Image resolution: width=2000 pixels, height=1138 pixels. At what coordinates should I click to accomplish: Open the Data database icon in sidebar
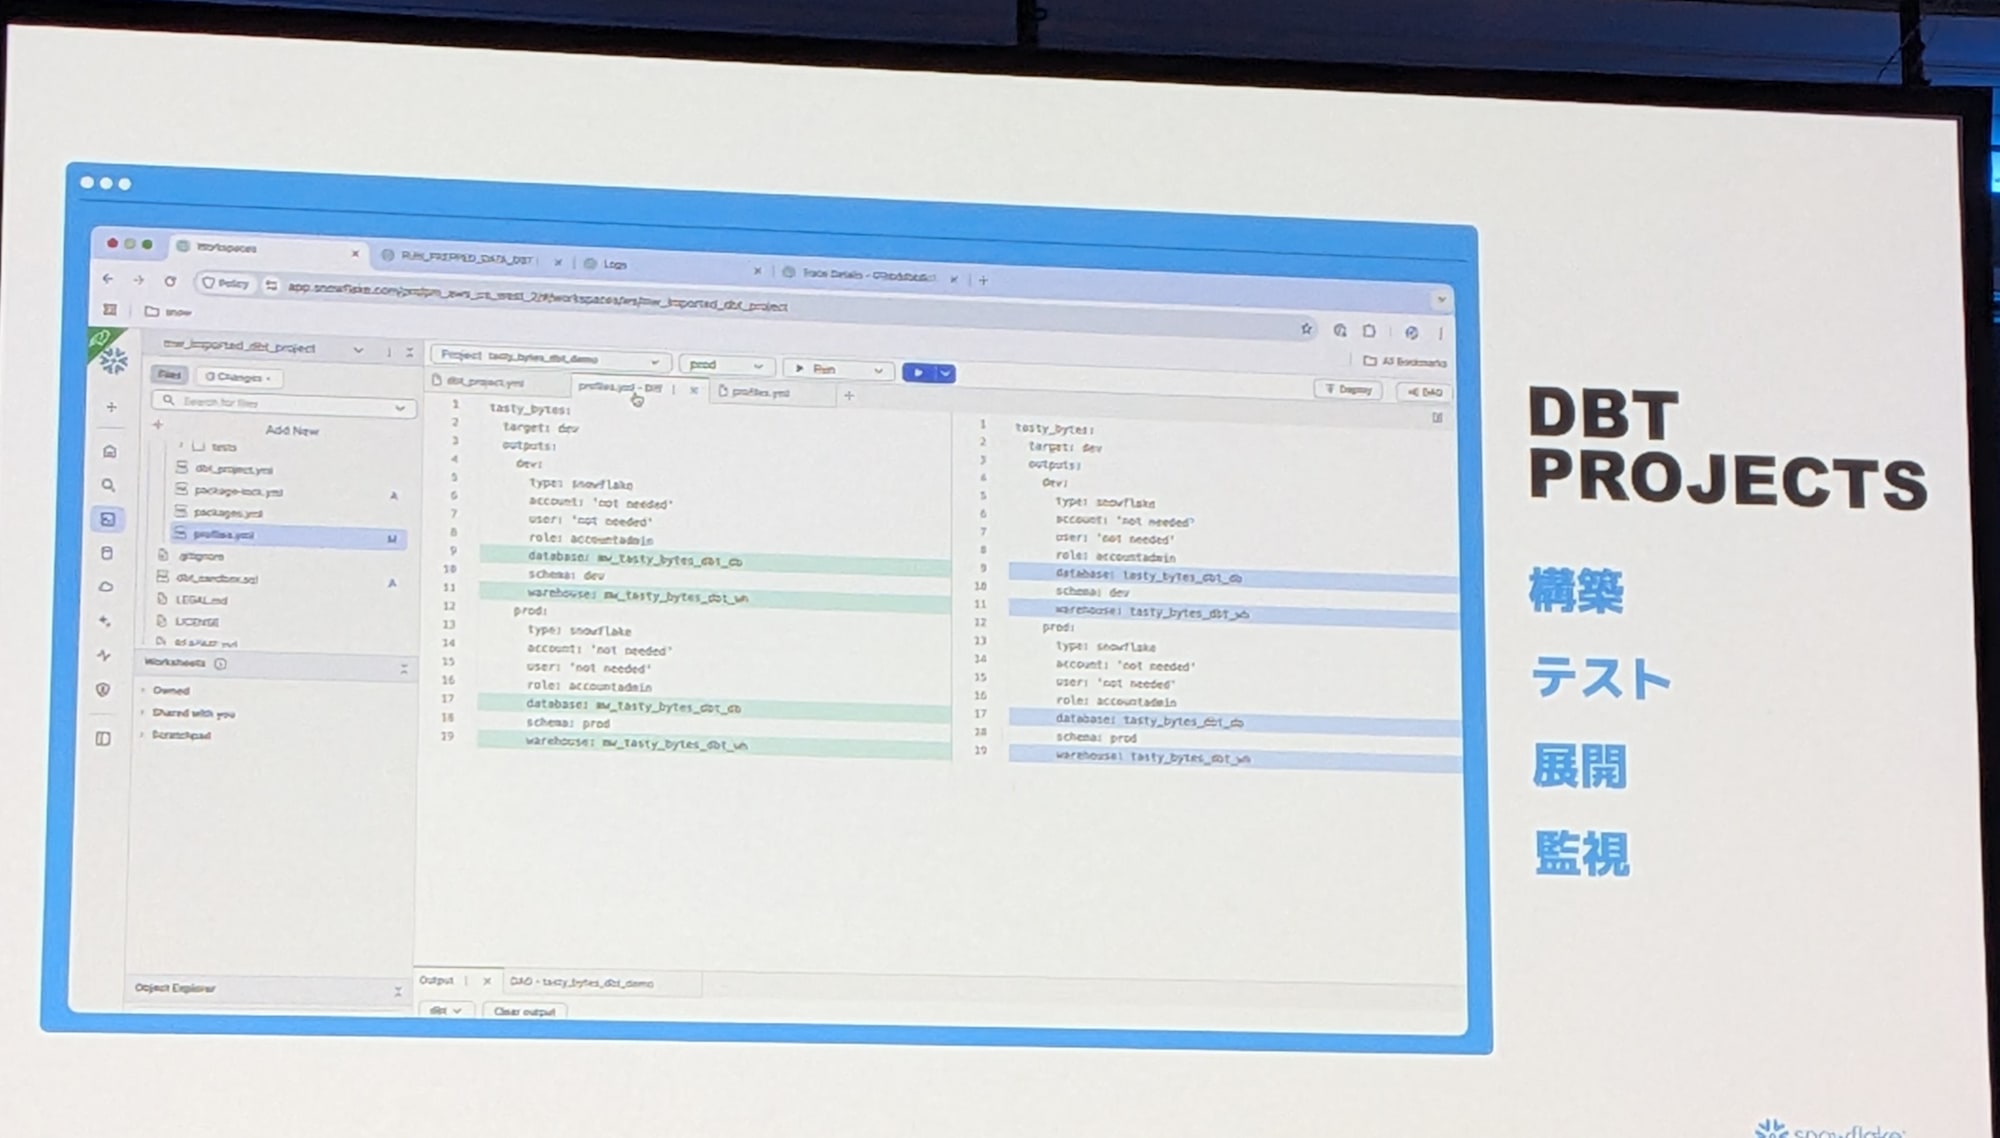pyautogui.click(x=107, y=553)
